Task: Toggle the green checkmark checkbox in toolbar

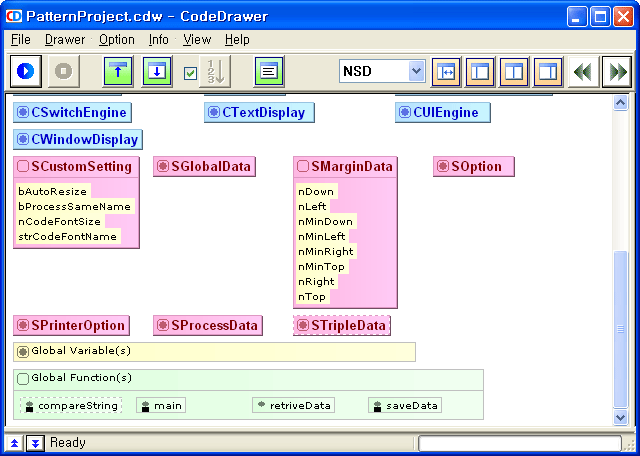Action: (x=190, y=73)
